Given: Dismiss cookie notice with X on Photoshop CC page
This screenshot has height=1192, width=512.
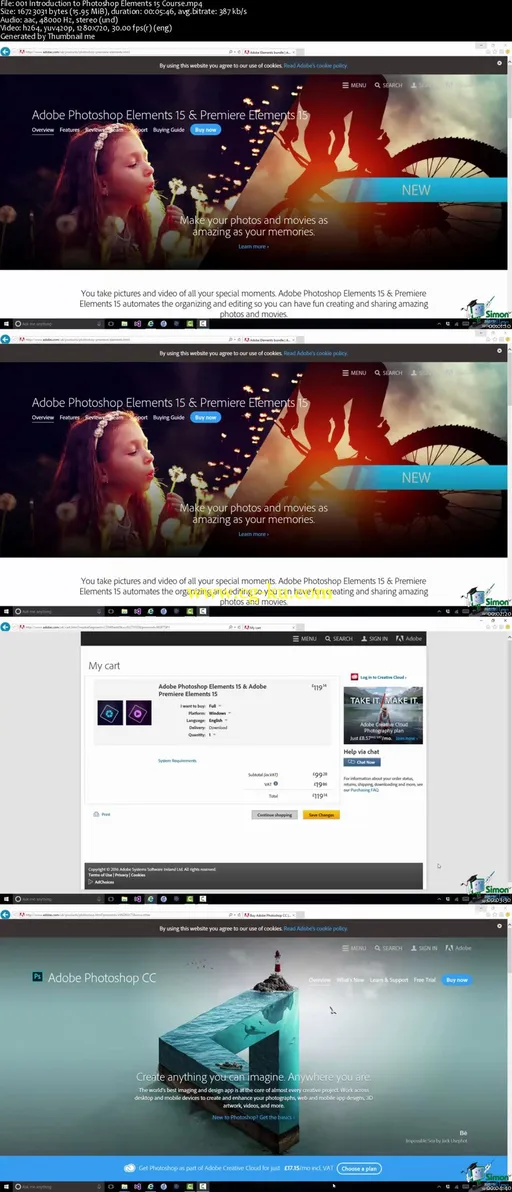Looking at the screenshot, I should click(x=499, y=928).
